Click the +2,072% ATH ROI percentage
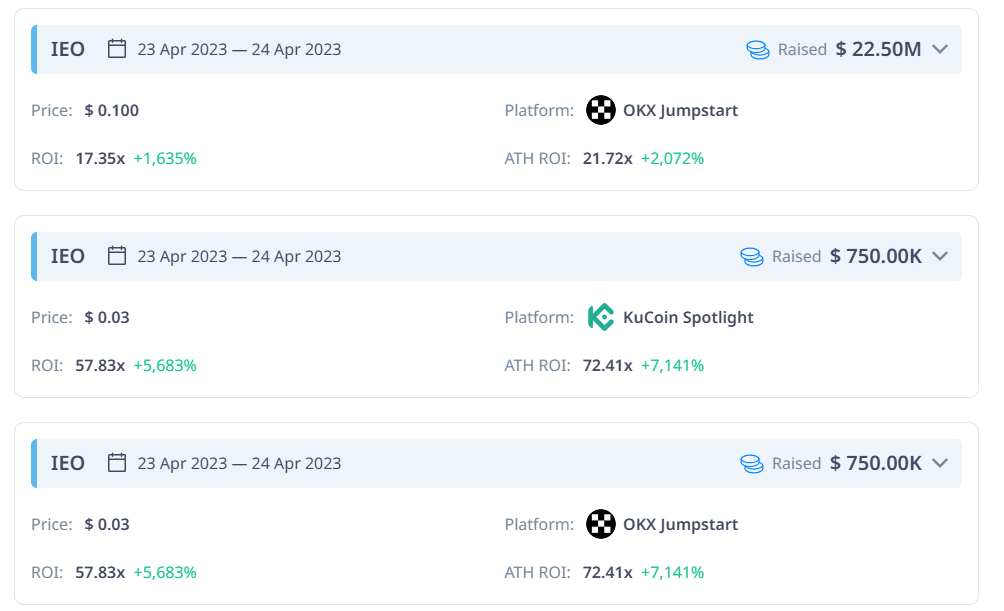This screenshot has height=611, width=1004. pos(672,158)
